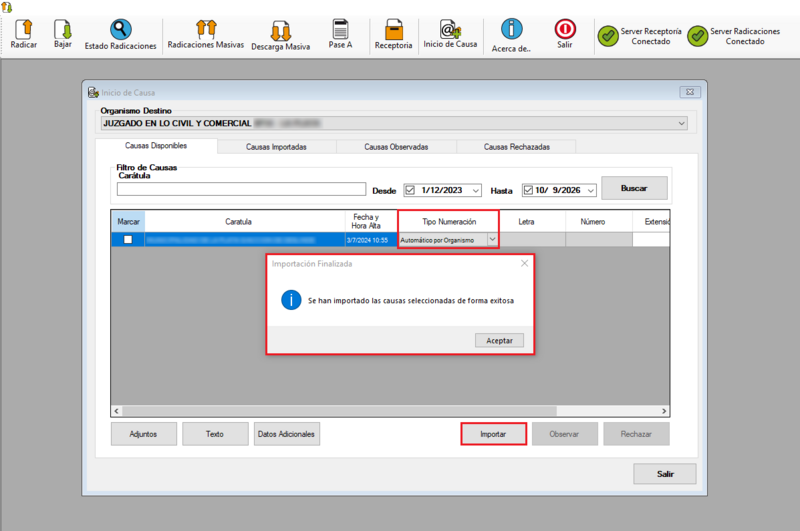800x531 pixels.
Task: Open the Acerca de info icon
Action: 511,29
